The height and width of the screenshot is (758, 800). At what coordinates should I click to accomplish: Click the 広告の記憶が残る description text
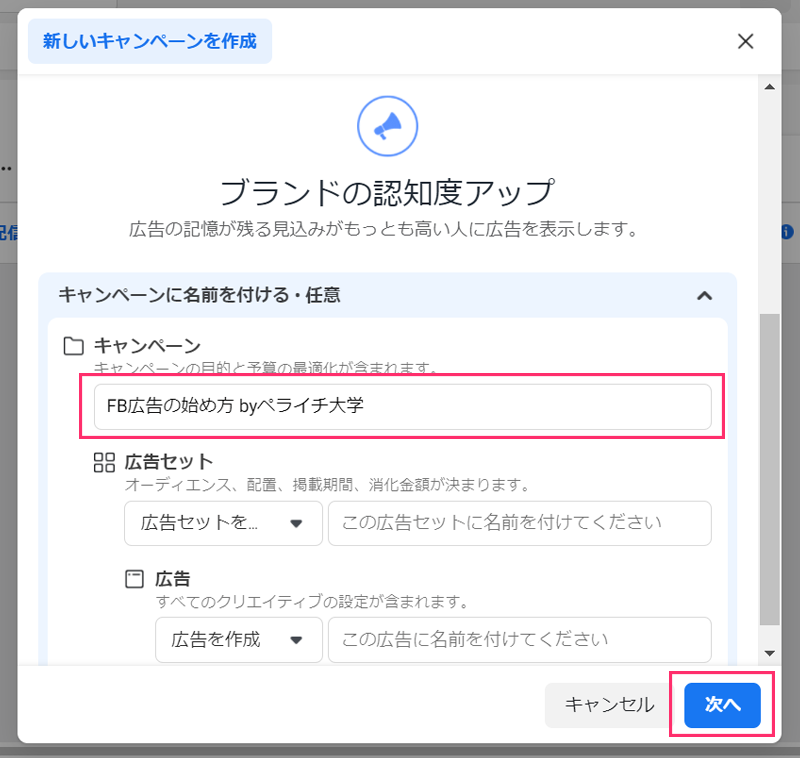[383, 230]
